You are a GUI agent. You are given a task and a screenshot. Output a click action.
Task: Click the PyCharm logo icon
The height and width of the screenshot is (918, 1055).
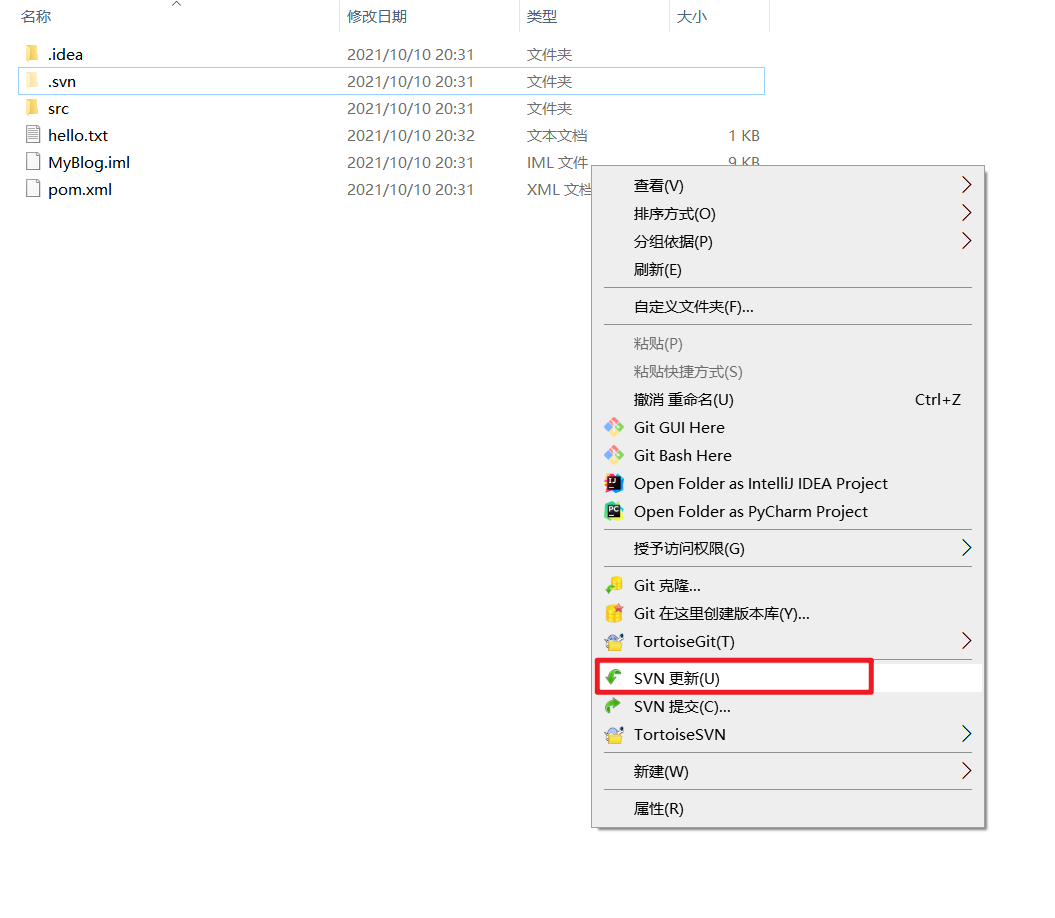pyautogui.click(x=614, y=511)
